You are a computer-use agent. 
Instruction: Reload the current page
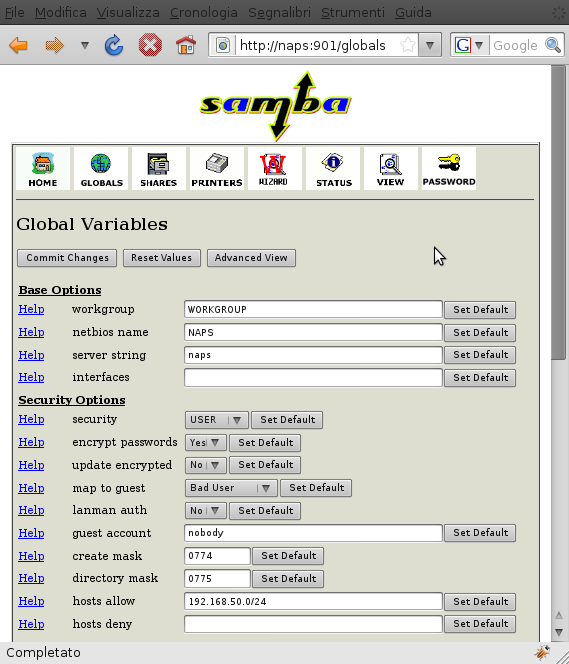(113, 45)
